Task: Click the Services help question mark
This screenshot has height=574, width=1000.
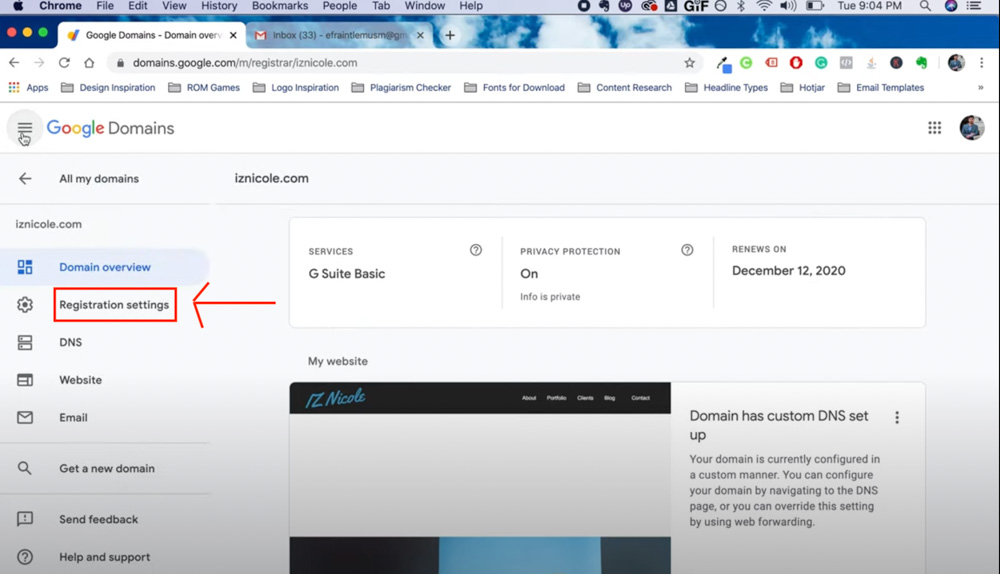Action: pos(476,250)
